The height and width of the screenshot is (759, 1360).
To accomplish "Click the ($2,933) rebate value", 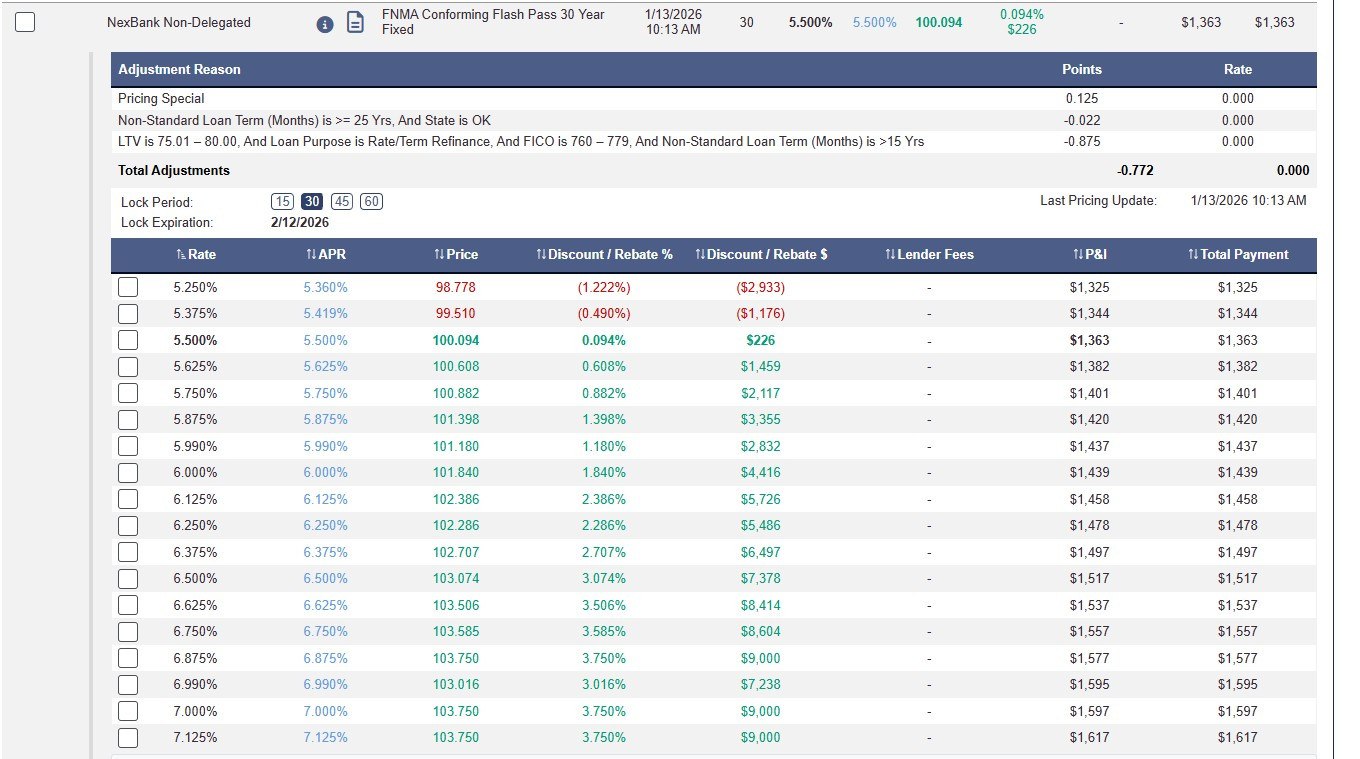I will [761, 287].
